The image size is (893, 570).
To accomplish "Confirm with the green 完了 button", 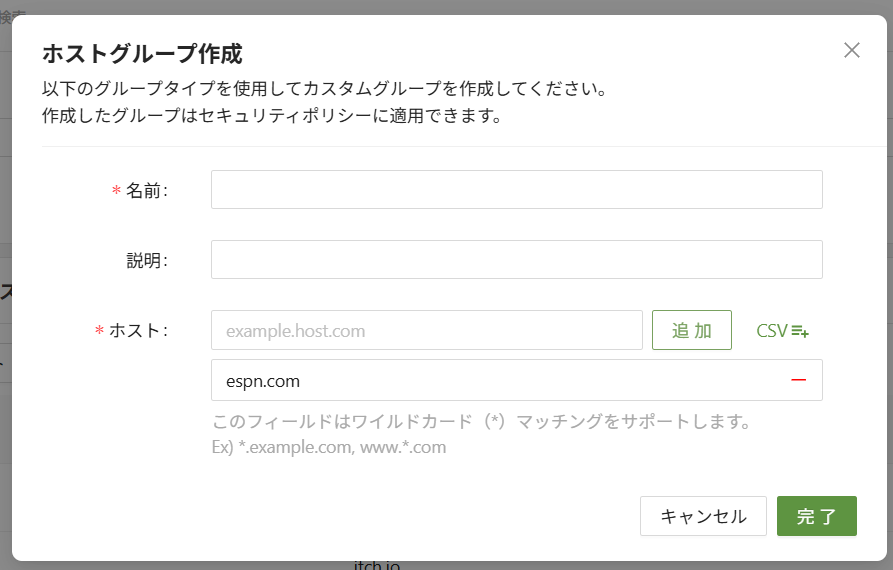I will pyautogui.click(x=816, y=516).
